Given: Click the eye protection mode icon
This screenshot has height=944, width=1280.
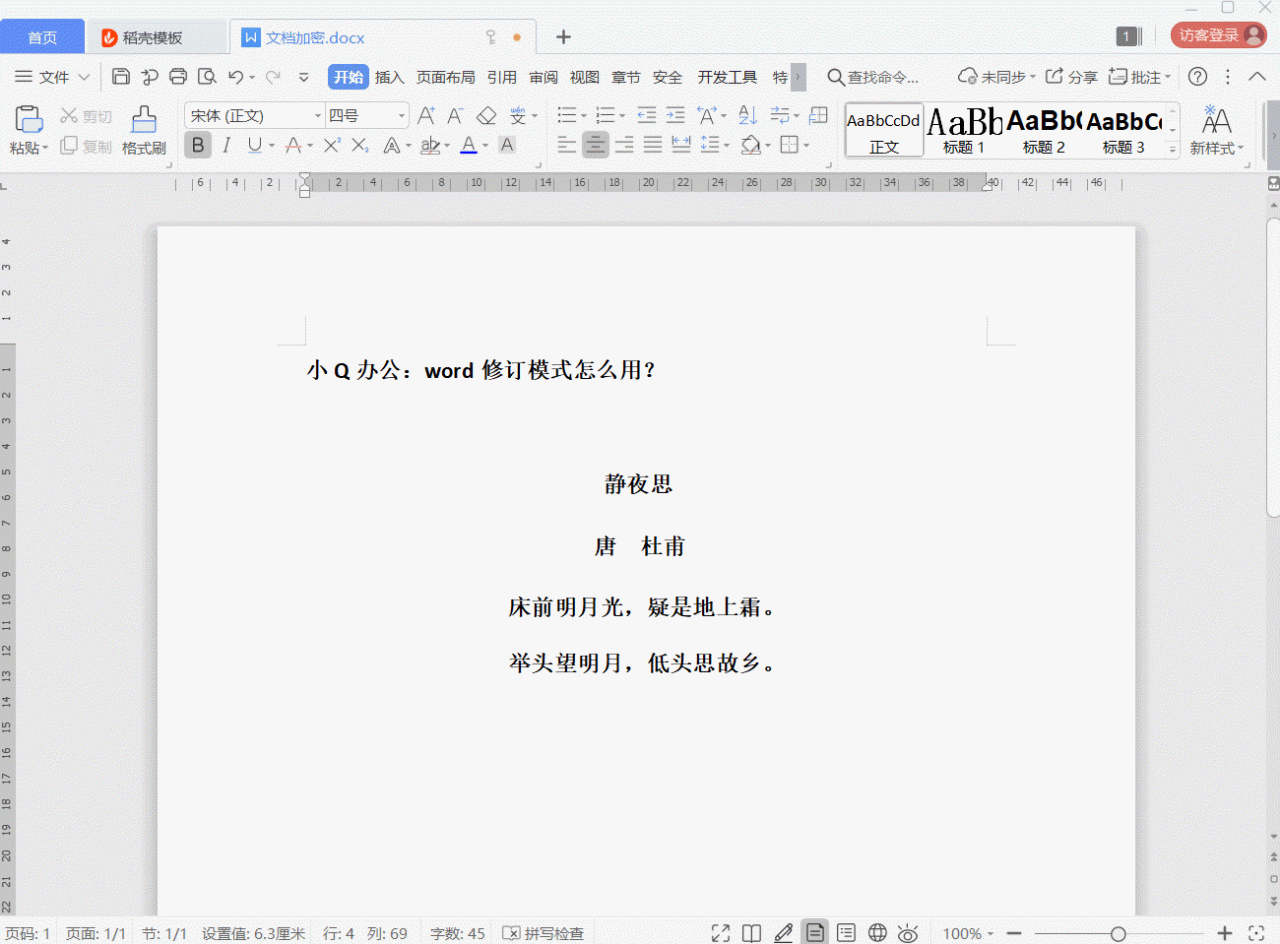Looking at the screenshot, I should 908,933.
